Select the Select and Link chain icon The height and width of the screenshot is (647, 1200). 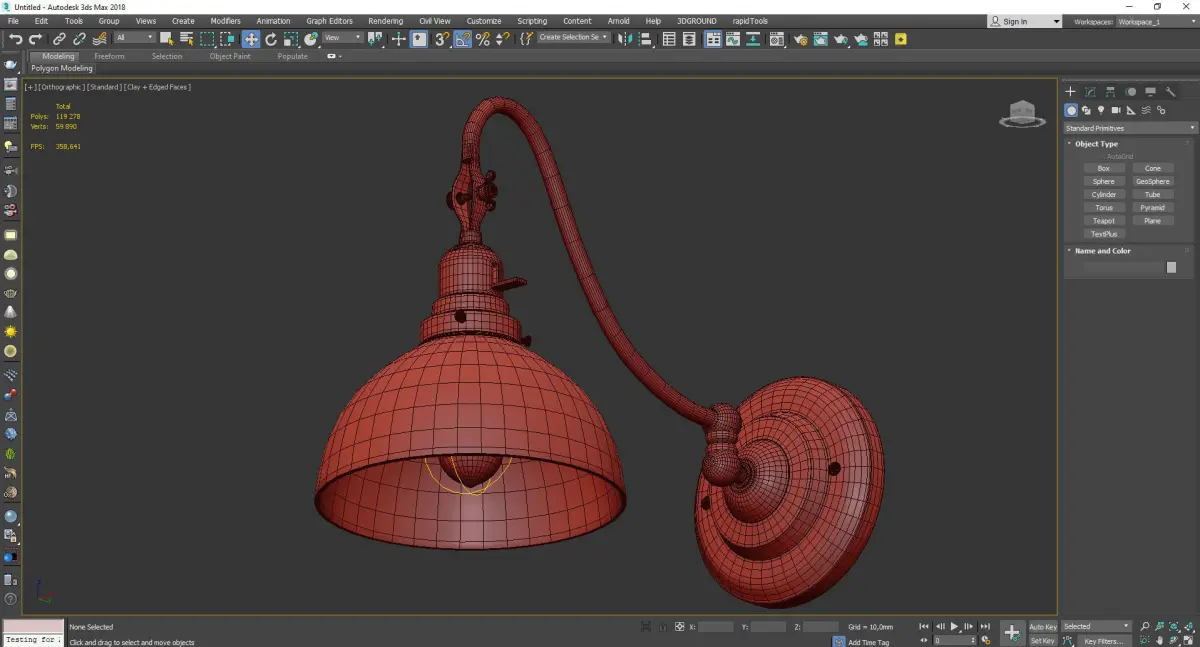[x=61, y=39]
